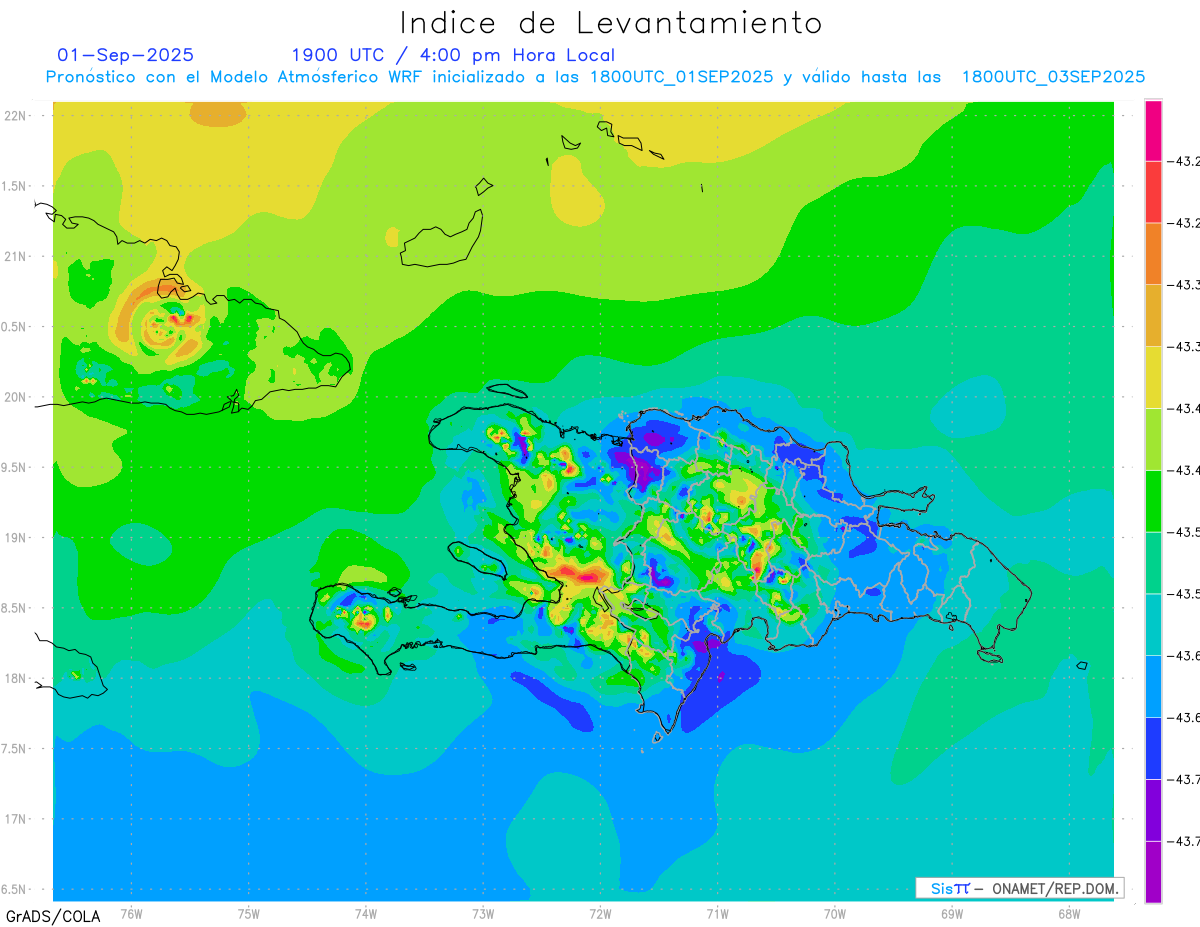The image size is (1200, 927).
Task: Click the "21N" latitude label
Action: coord(15,257)
